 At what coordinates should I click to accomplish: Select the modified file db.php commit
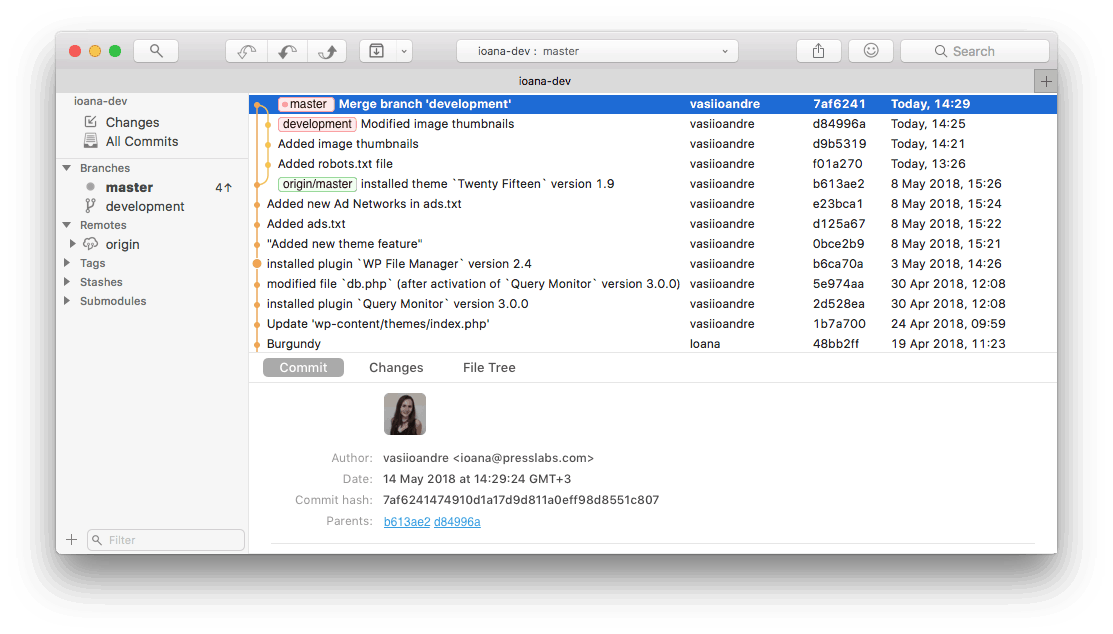pyautogui.click(x=653, y=283)
